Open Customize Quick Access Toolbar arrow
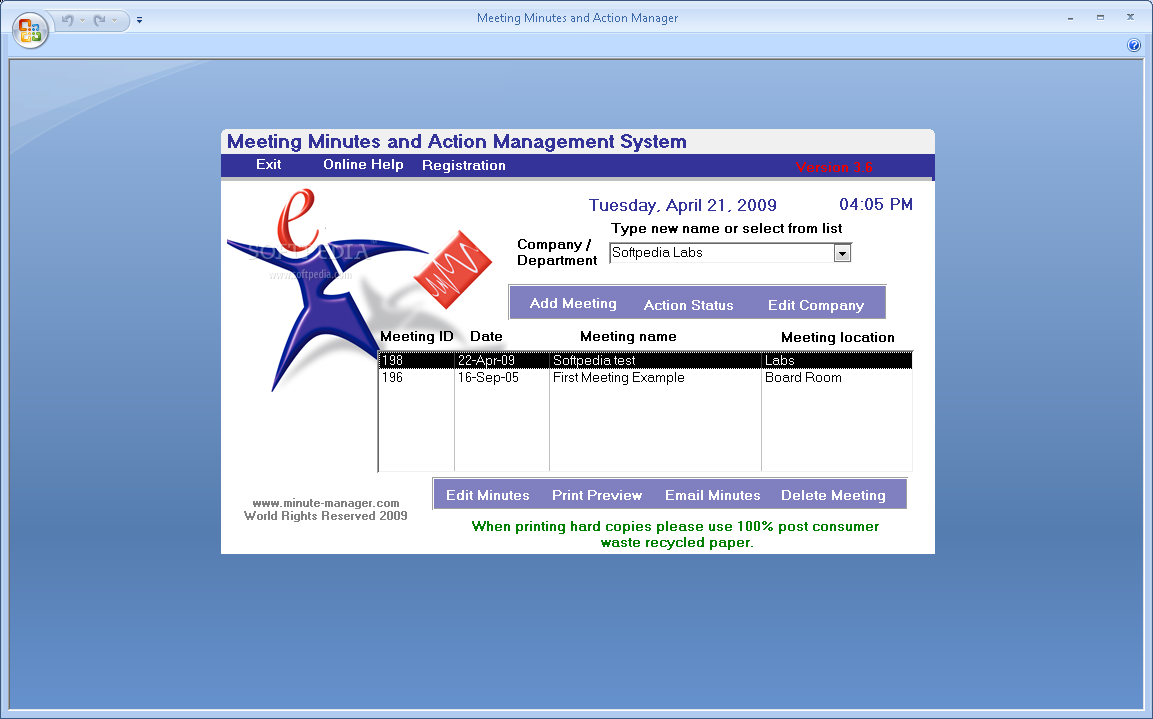 [139, 21]
